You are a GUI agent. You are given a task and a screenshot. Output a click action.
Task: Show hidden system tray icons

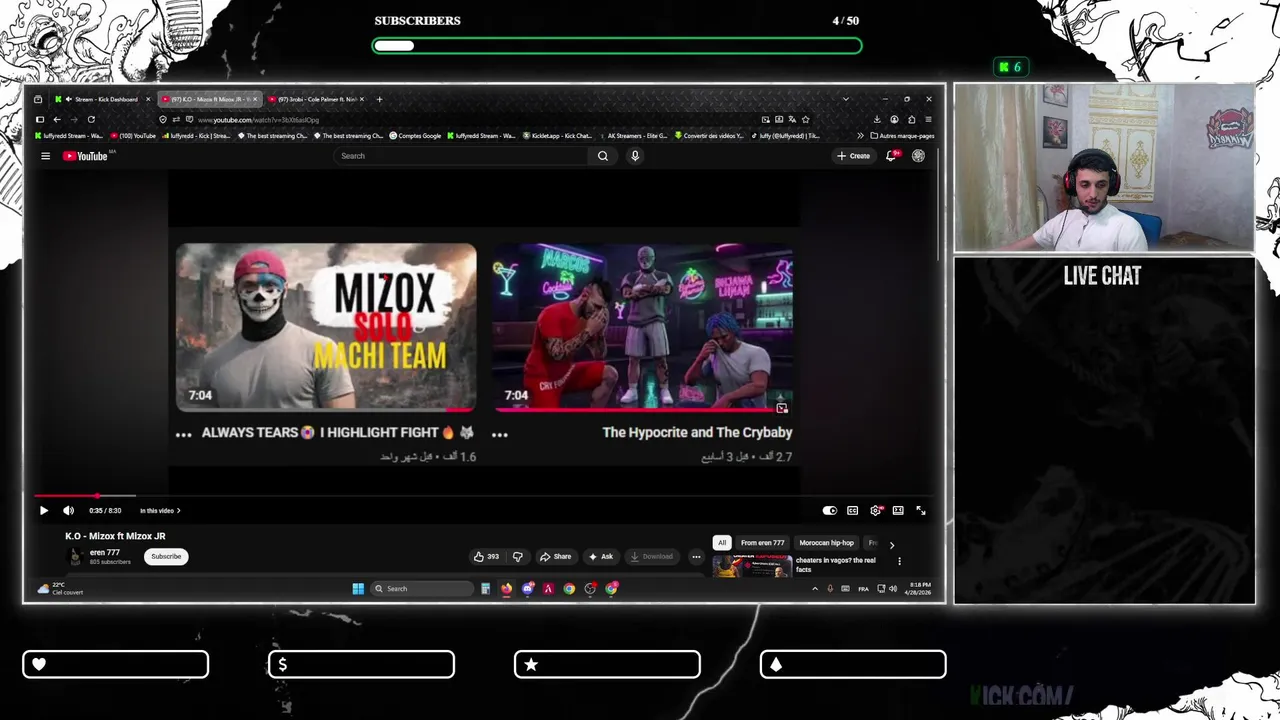click(815, 589)
